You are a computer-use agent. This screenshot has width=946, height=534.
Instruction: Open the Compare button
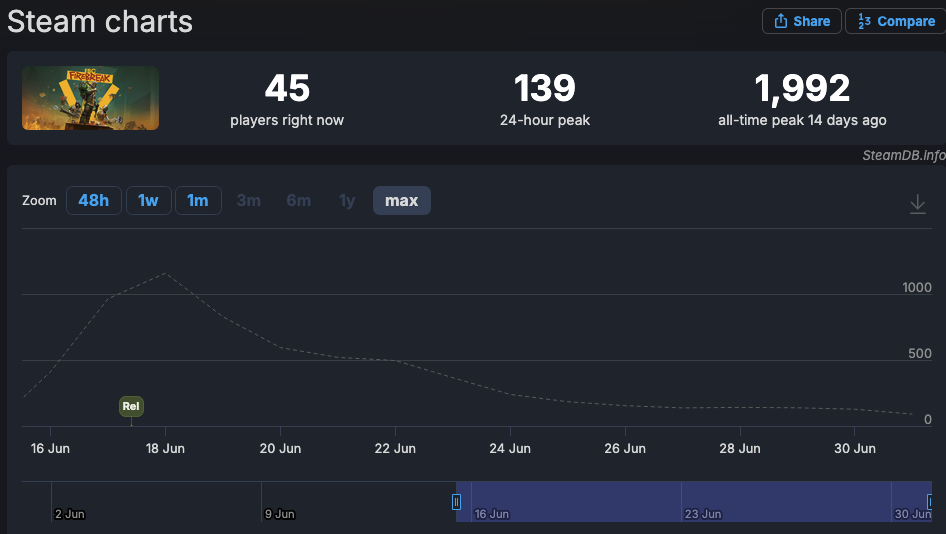click(x=896, y=21)
